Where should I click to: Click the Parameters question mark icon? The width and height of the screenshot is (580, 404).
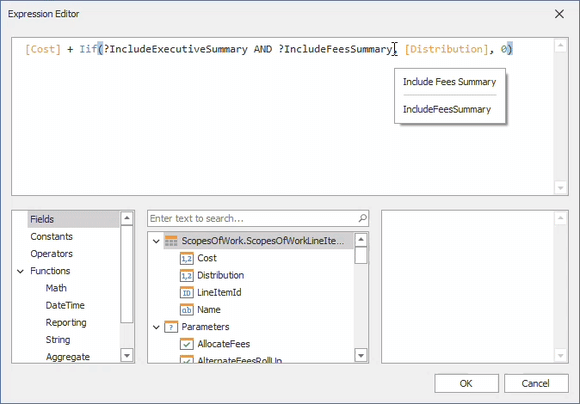pos(171,327)
